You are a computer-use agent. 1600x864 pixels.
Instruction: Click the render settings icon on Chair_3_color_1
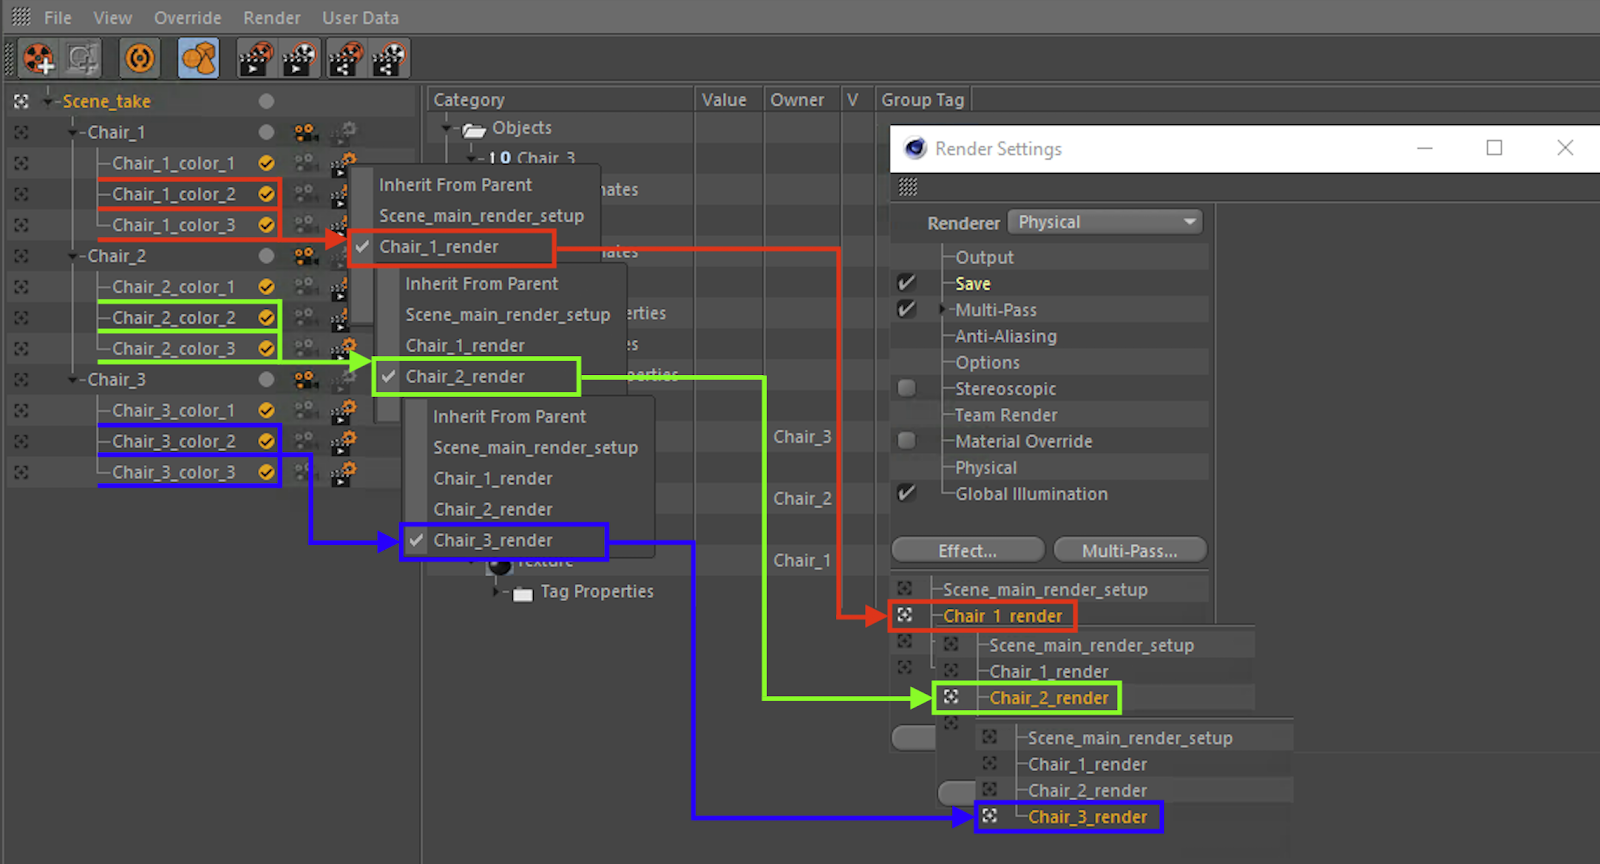[343, 411]
